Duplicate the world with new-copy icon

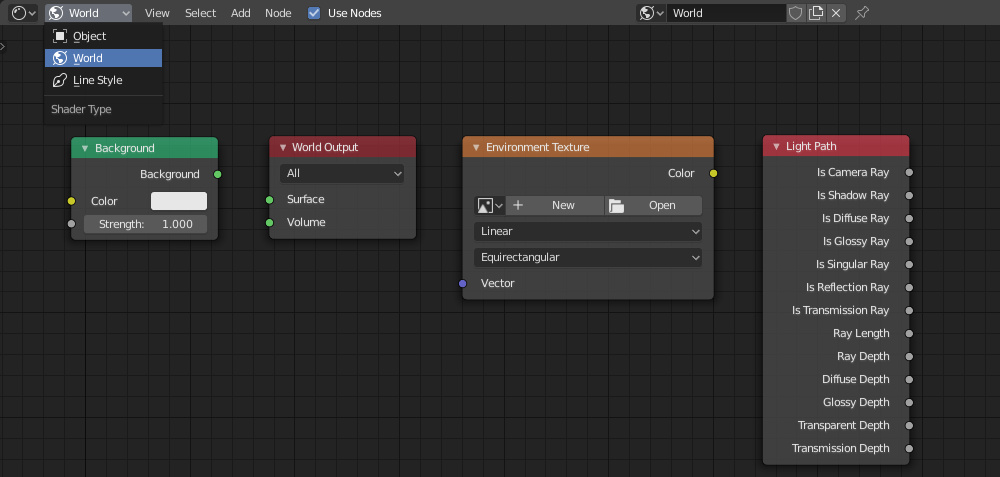point(816,13)
